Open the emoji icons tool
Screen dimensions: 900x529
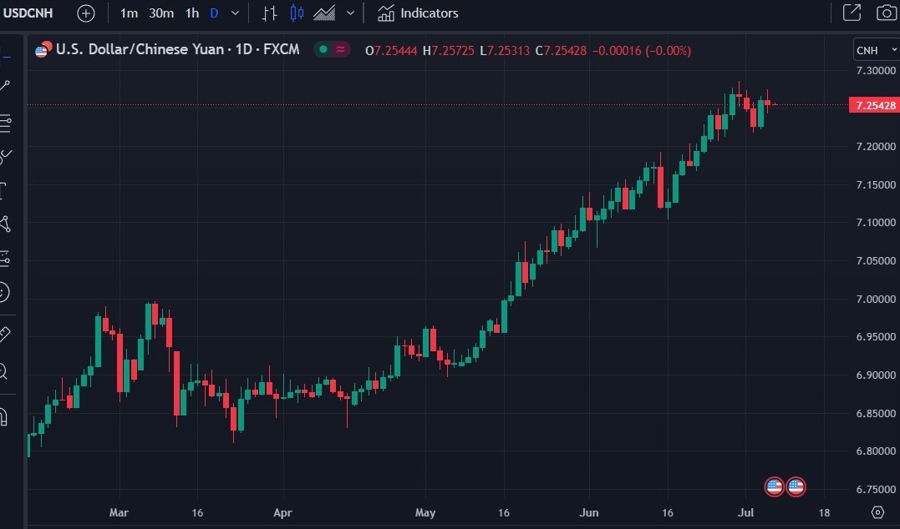(4, 293)
